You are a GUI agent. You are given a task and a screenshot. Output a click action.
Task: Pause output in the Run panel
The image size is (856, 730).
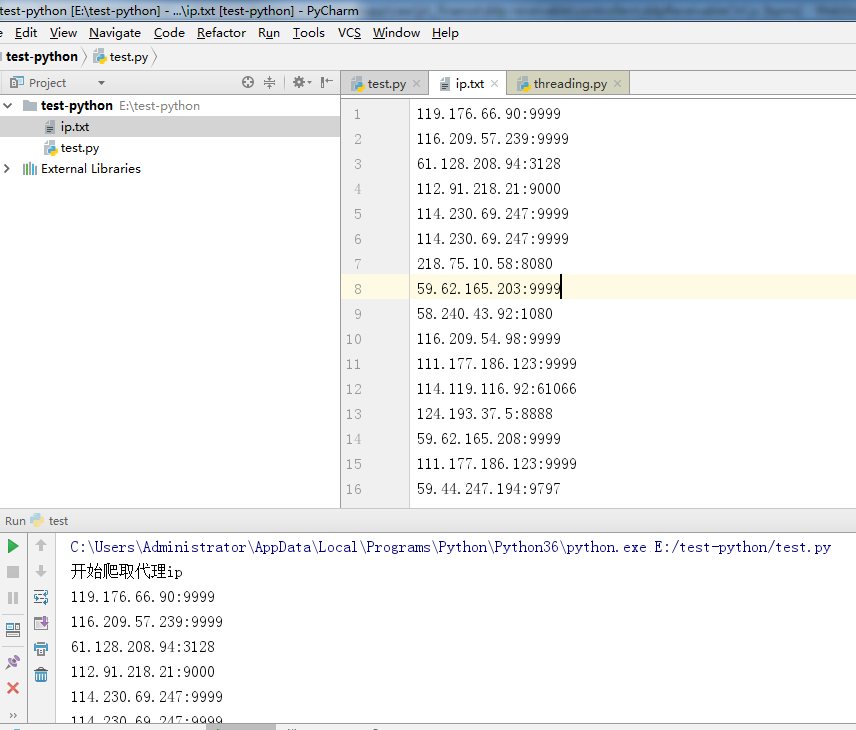13,598
